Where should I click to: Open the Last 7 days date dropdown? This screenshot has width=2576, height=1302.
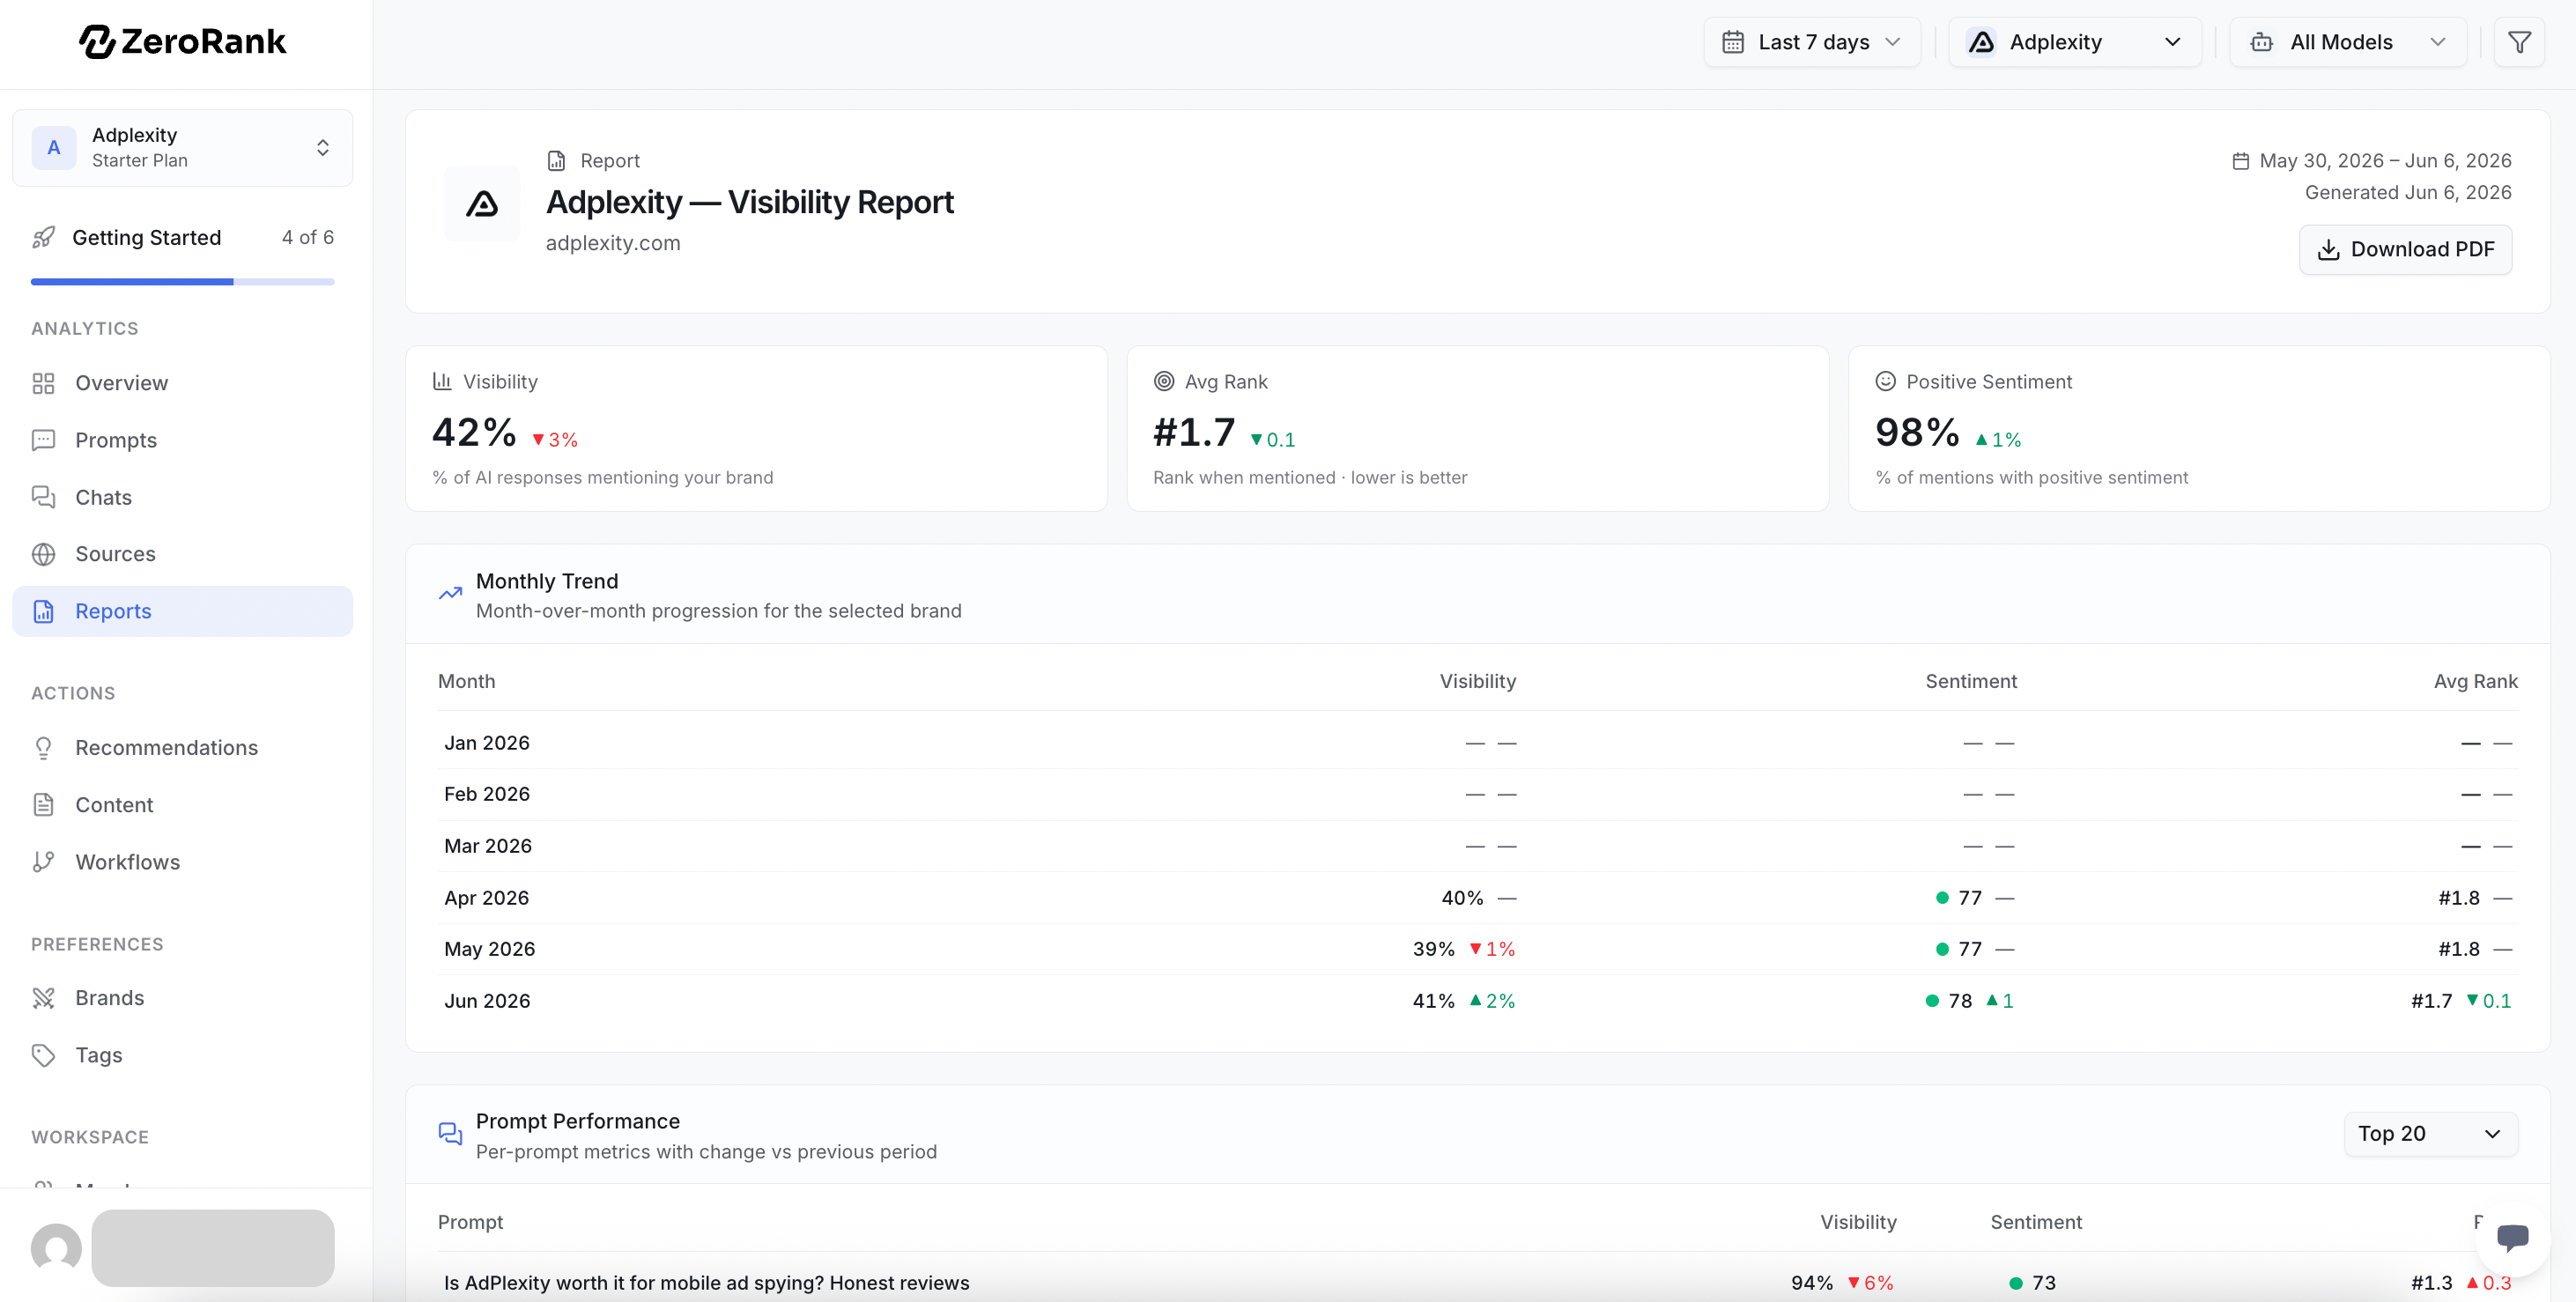1812,42
